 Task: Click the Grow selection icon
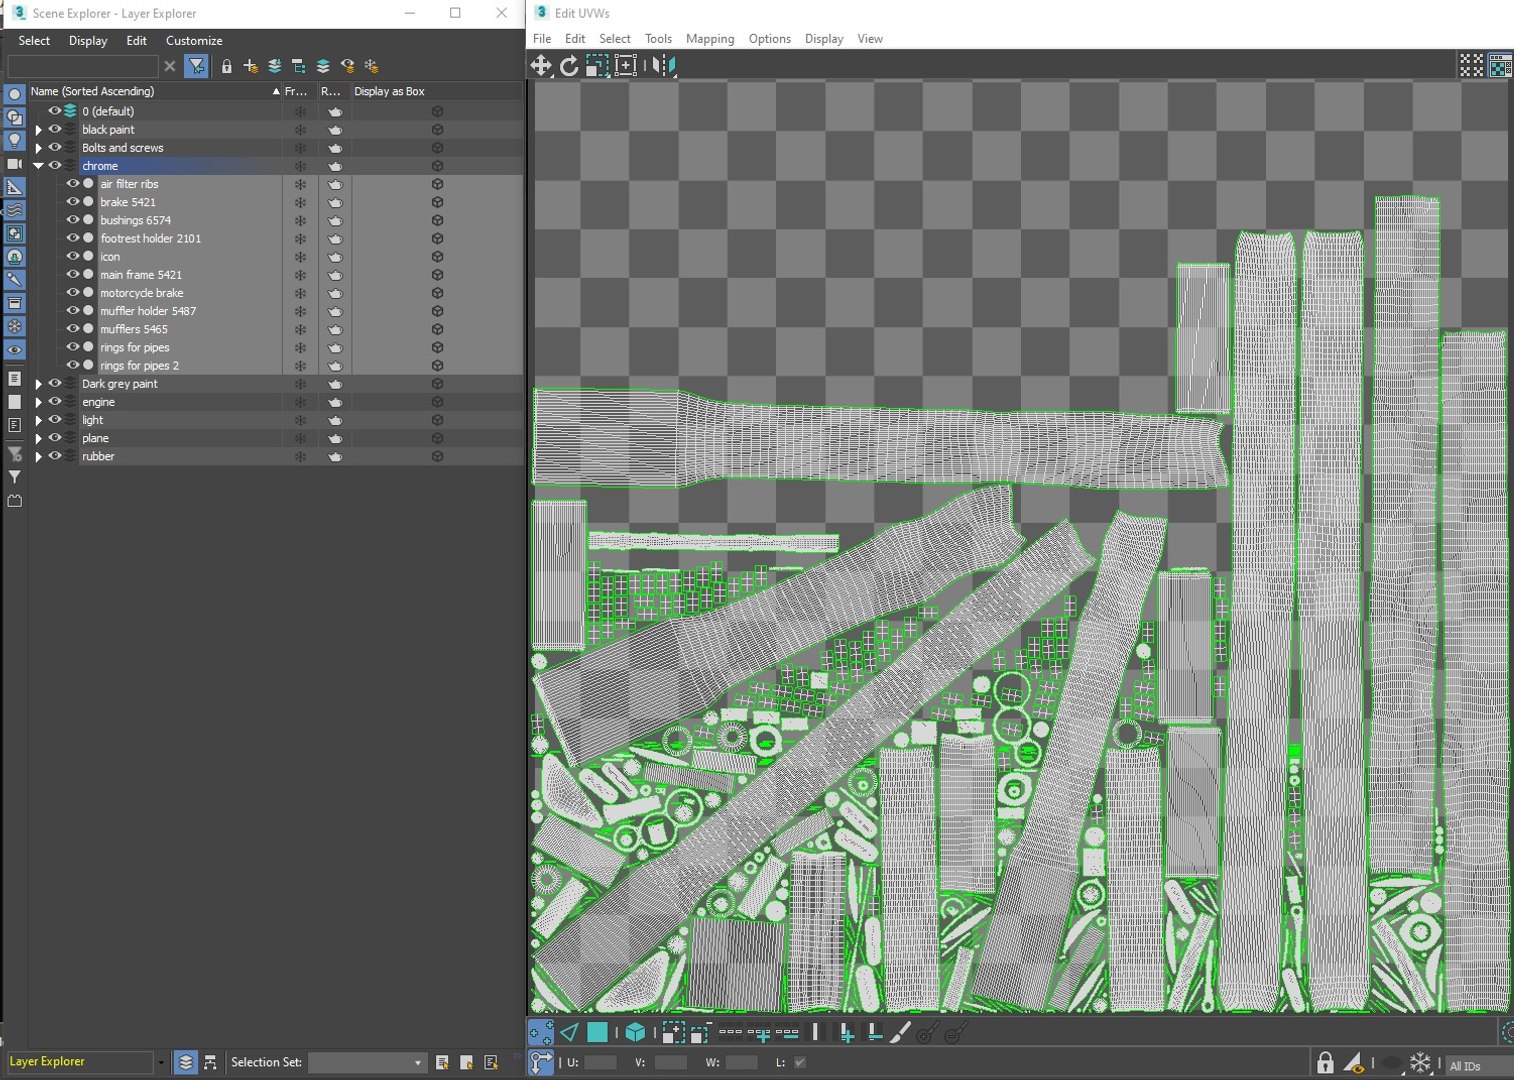click(673, 1032)
